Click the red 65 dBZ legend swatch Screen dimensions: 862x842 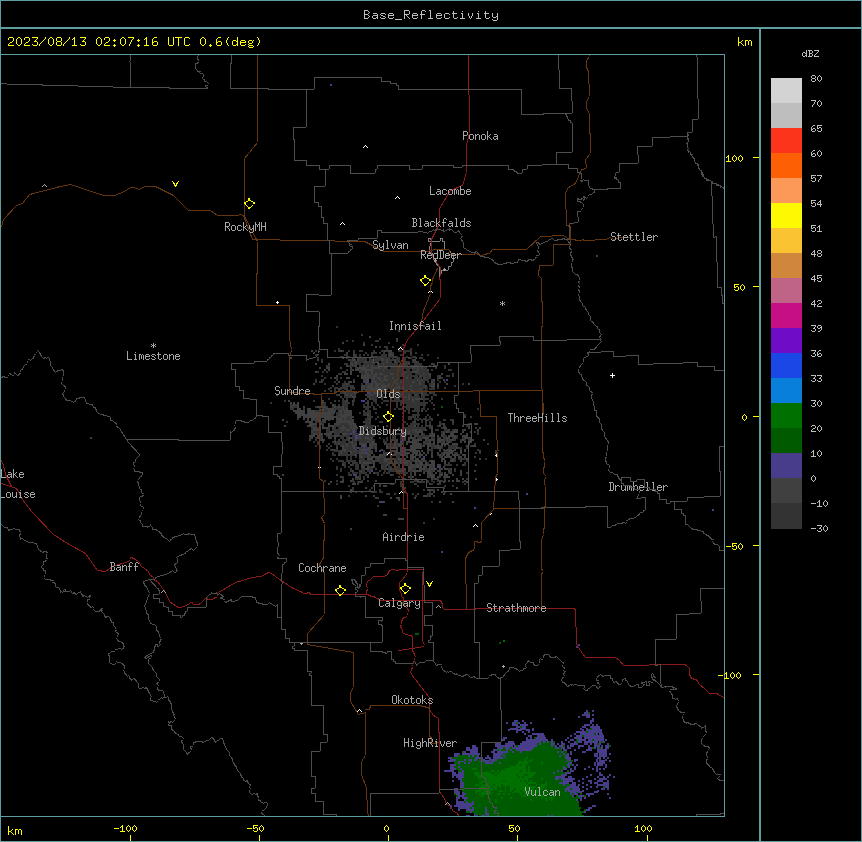[786, 140]
